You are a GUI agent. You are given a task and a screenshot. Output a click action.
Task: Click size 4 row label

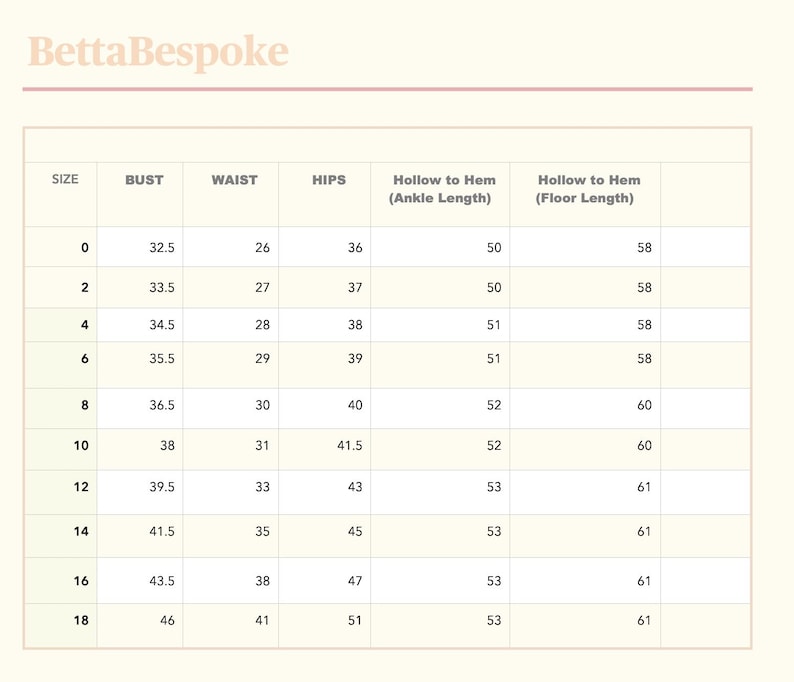(x=85, y=325)
